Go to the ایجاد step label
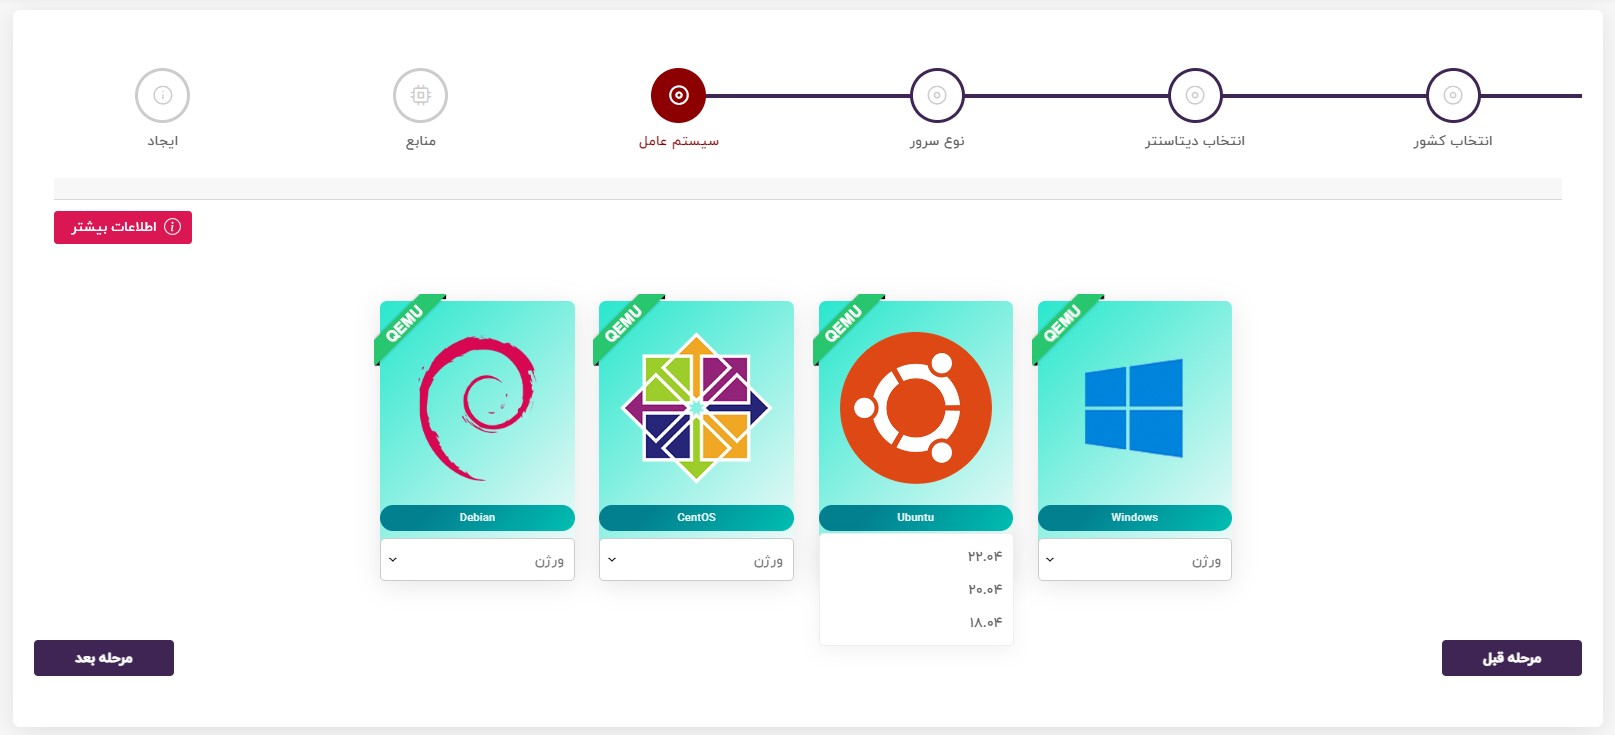Screen dimensions: 1615x735 pyautogui.click(x=163, y=141)
